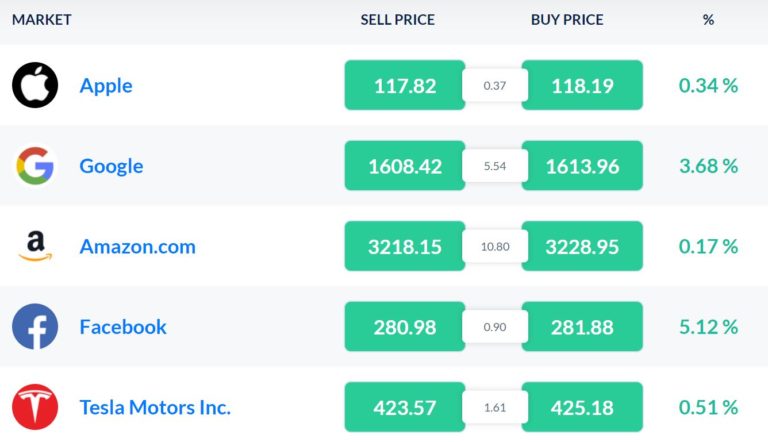Sell Amazon.com at 3218.15
The image size is (768, 442).
(405, 246)
